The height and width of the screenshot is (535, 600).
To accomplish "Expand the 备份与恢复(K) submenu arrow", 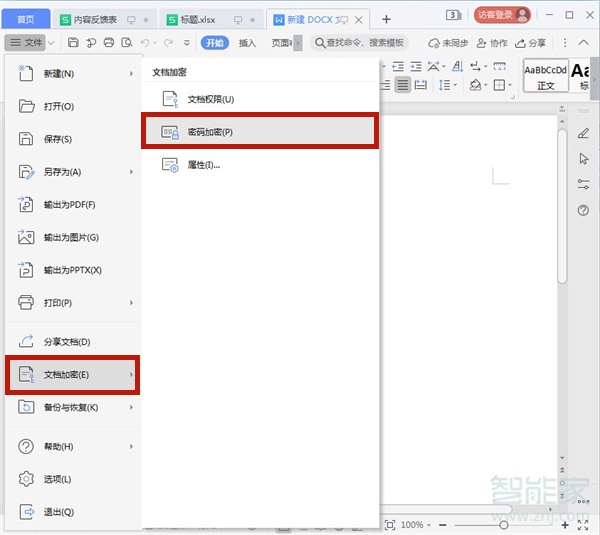I will [x=131, y=407].
